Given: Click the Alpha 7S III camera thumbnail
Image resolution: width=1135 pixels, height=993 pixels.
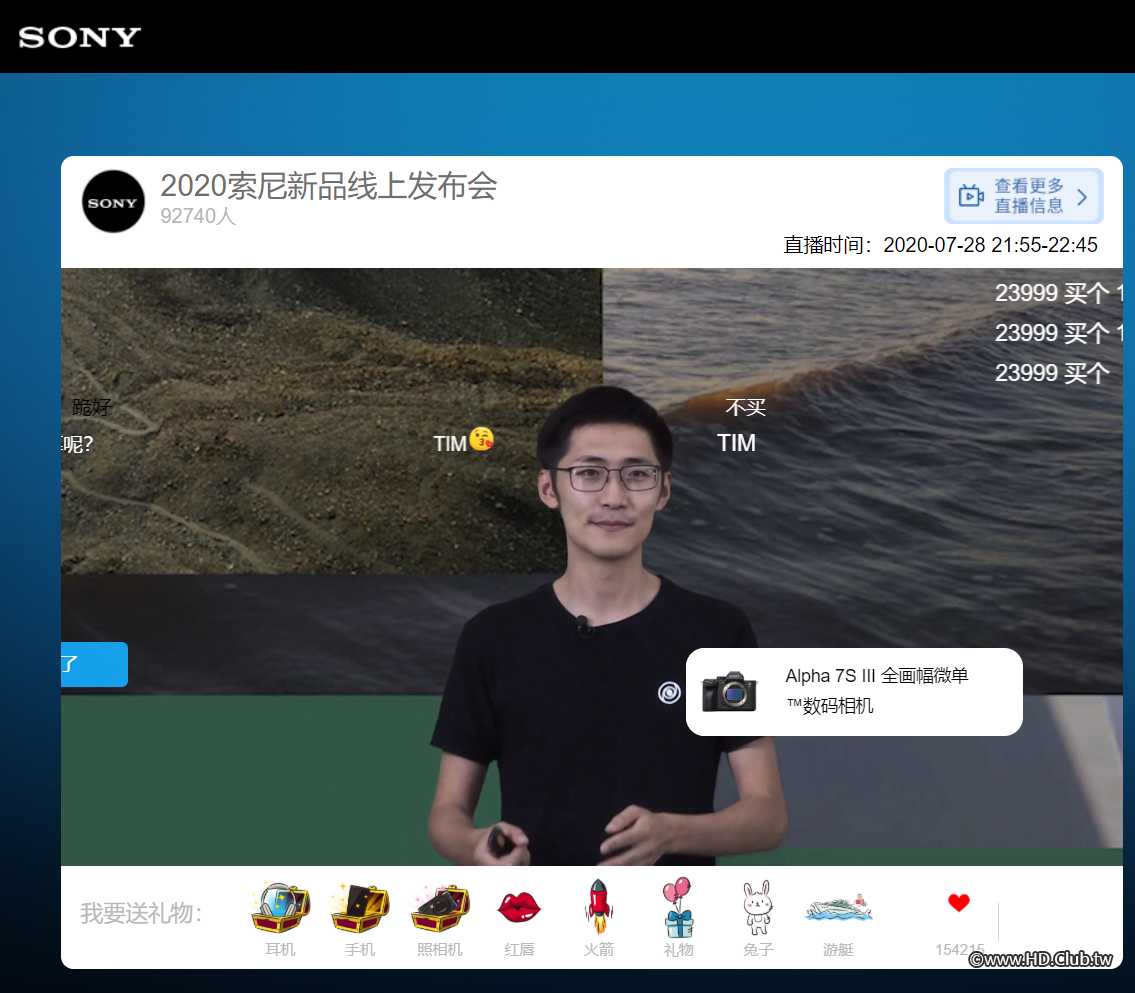Looking at the screenshot, I should coord(730,692).
